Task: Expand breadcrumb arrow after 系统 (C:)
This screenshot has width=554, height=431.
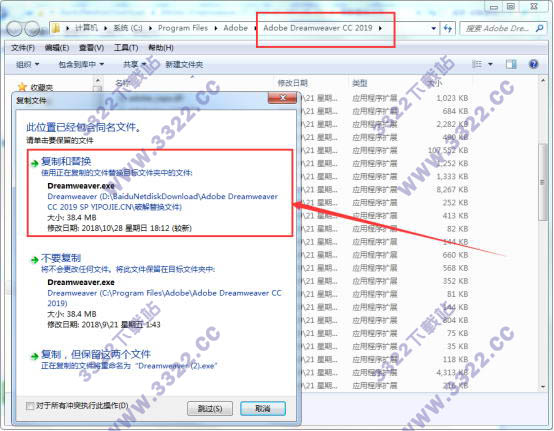Action: pos(150,28)
